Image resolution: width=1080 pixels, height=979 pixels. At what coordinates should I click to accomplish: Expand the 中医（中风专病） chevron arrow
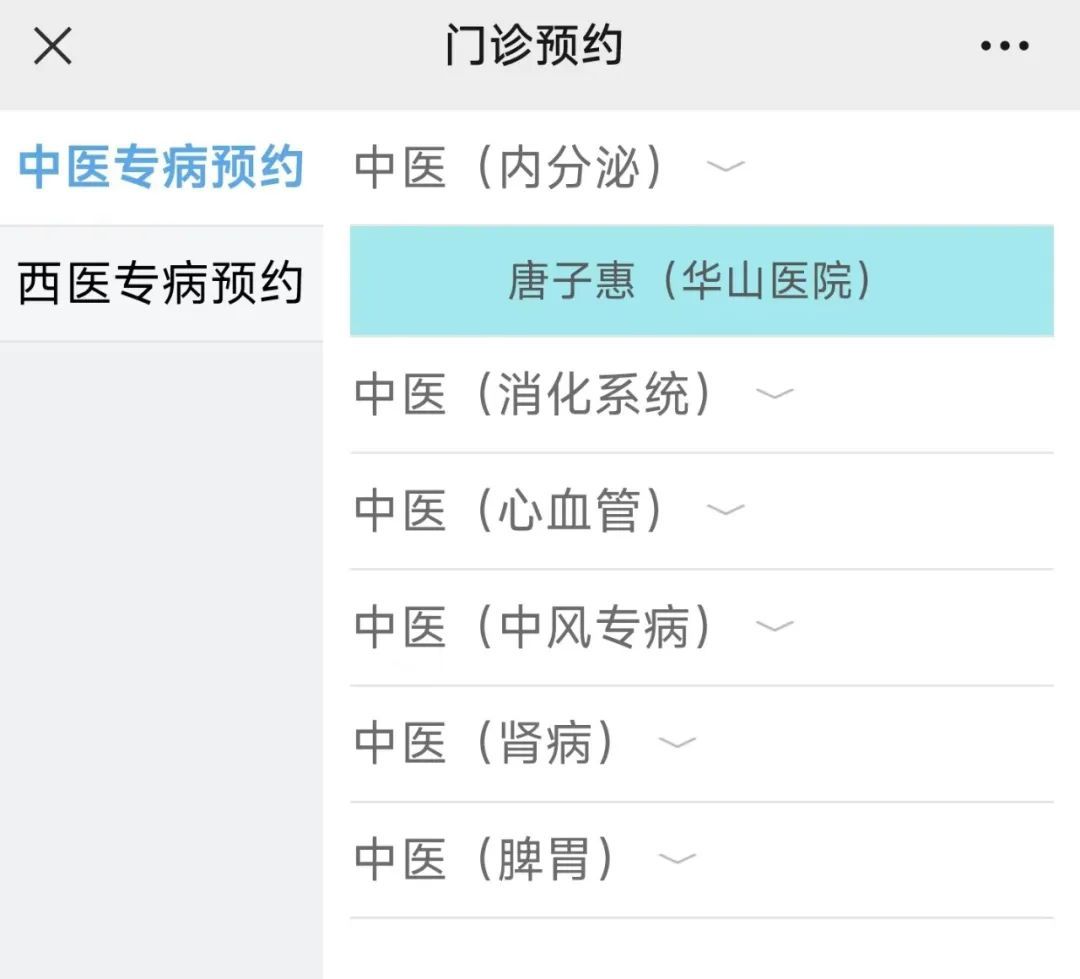coord(774,627)
